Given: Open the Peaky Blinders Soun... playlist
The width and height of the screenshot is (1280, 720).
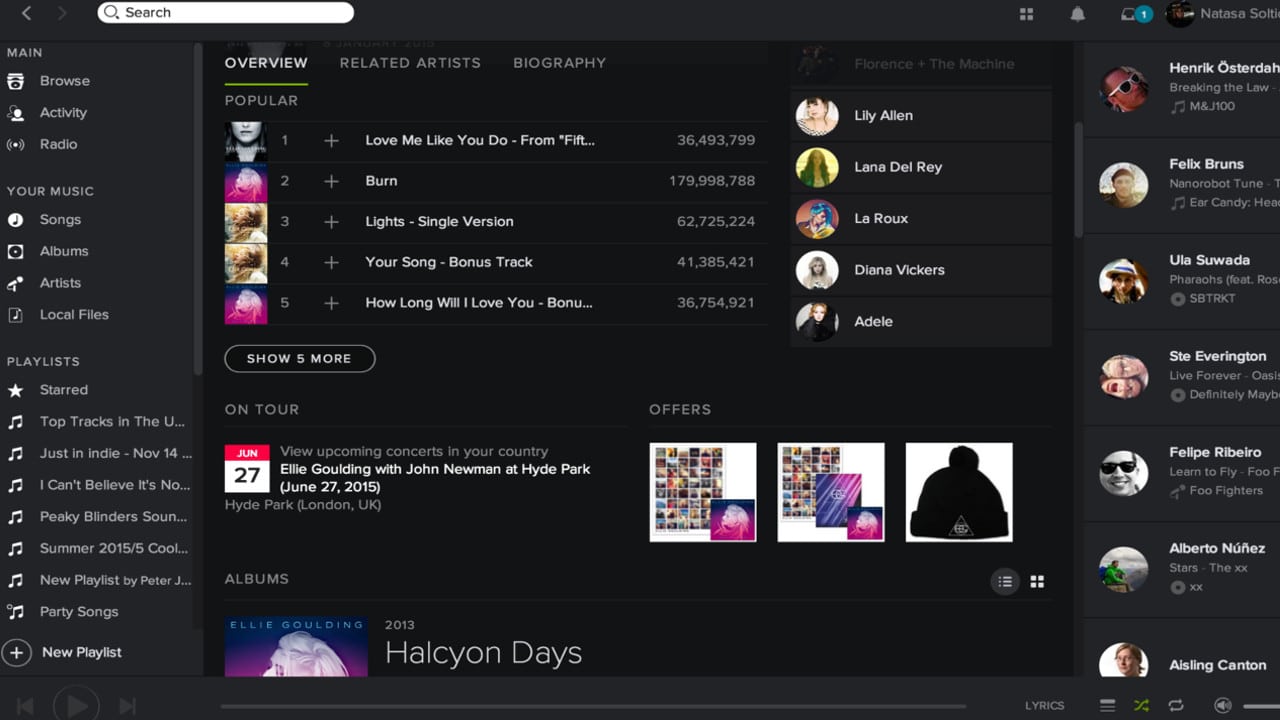Looking at the screenshot, I should 113,517.
